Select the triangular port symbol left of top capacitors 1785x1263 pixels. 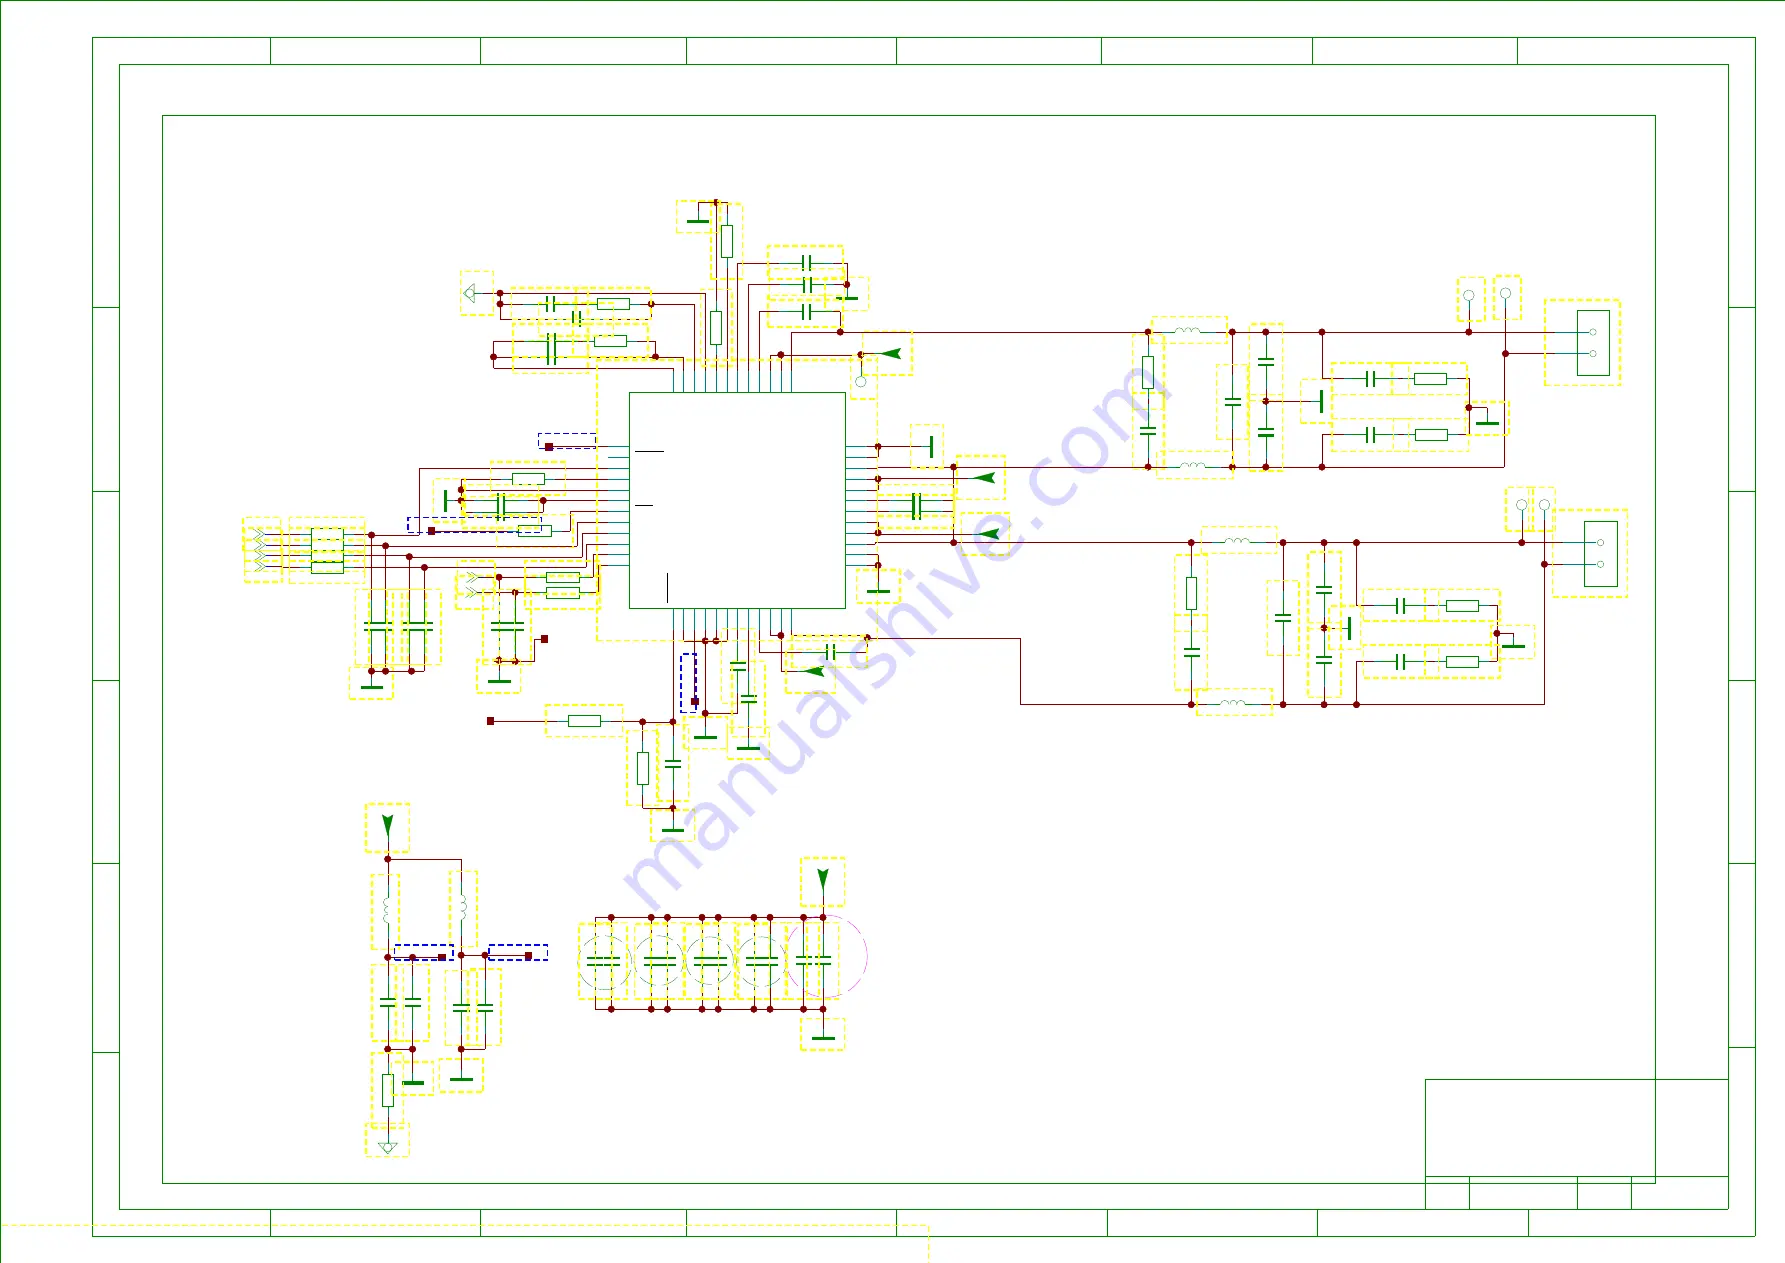(470, 293)
